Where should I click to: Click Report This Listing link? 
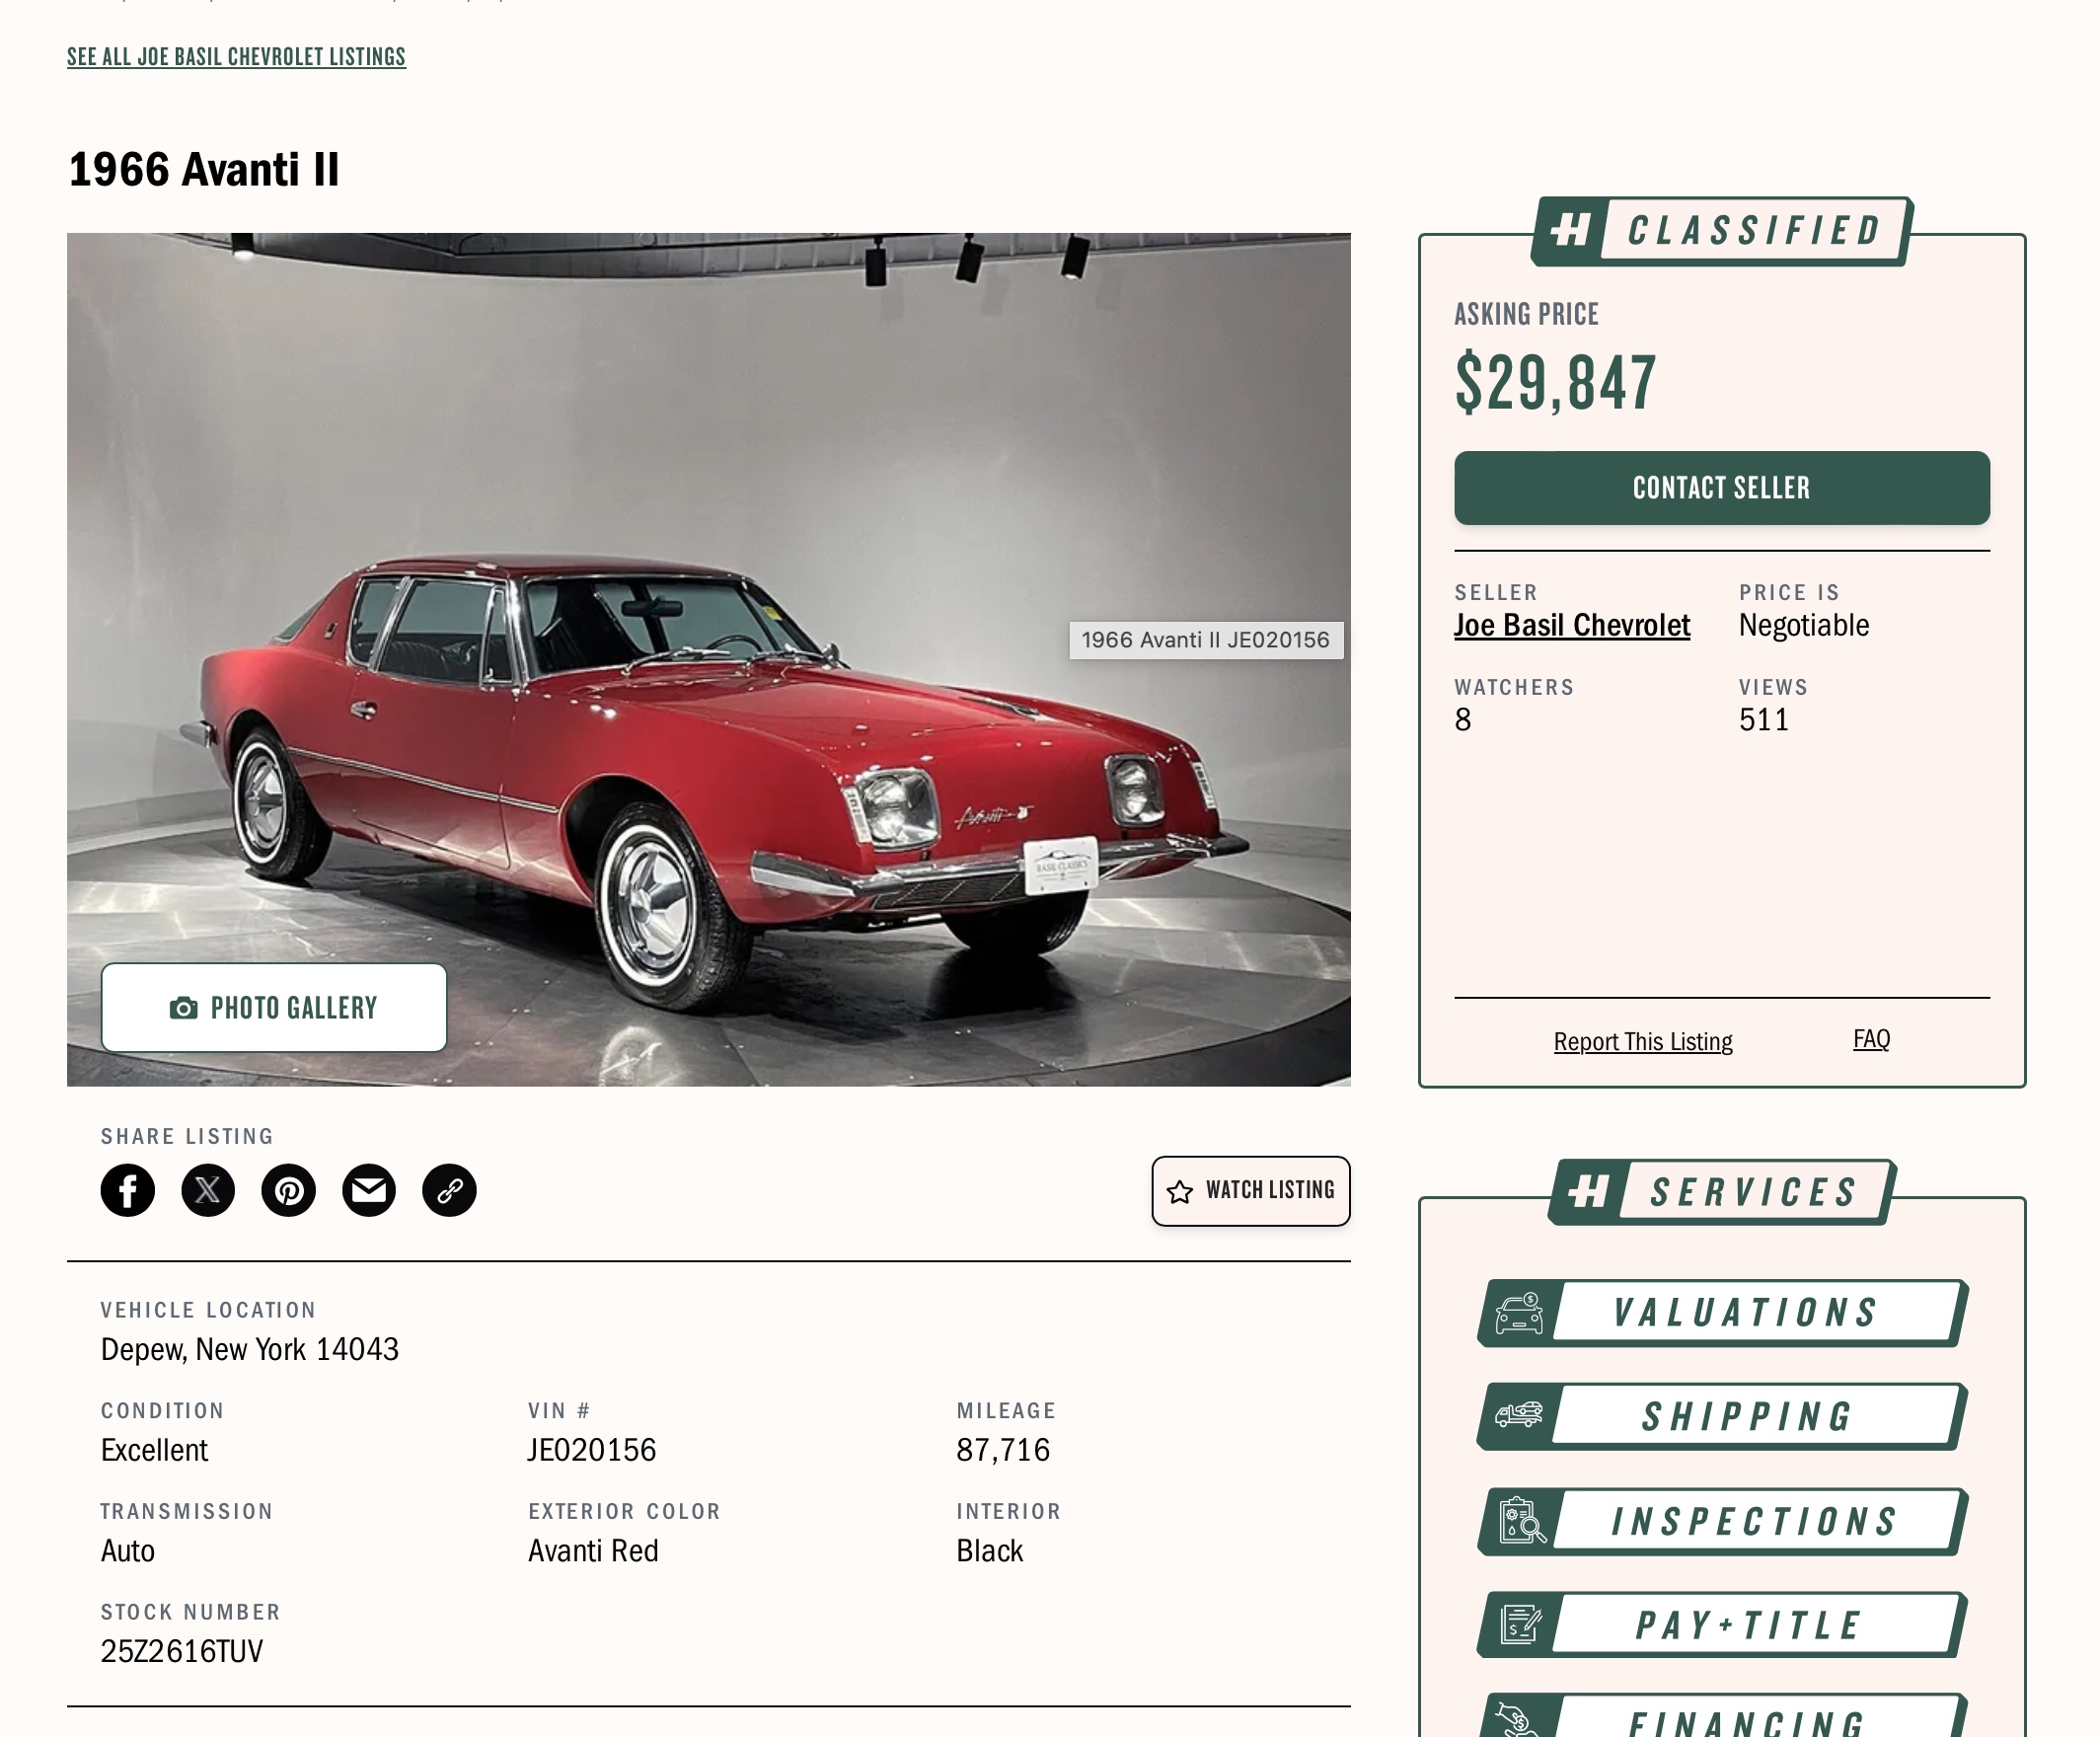click(1642, 1041)
